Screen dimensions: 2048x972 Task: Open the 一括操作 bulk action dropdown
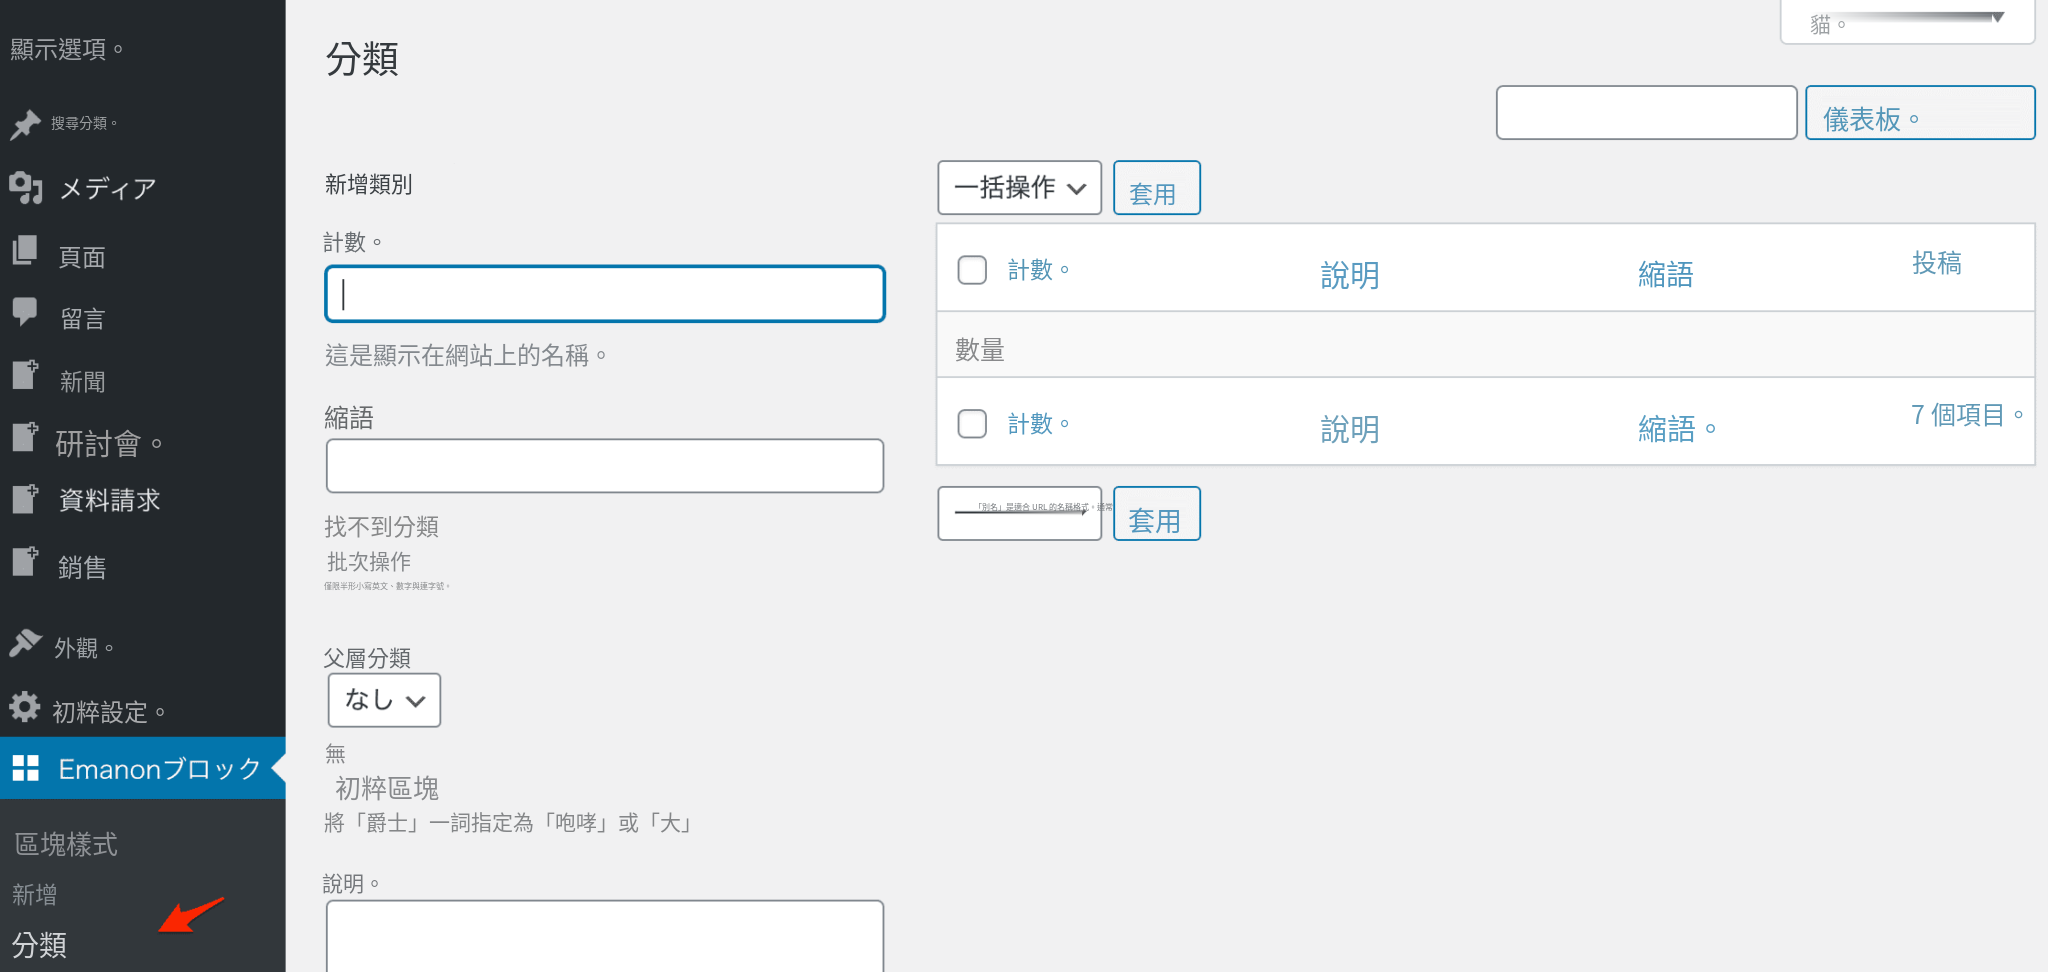[1019, 188]
